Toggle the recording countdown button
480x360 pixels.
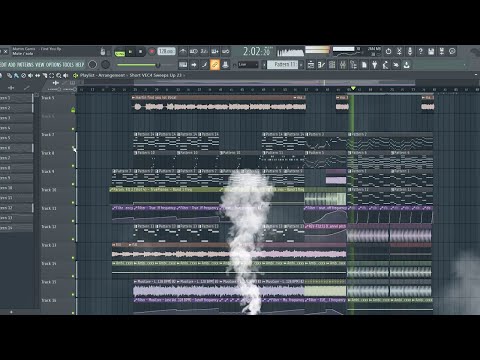coord(204,51)
